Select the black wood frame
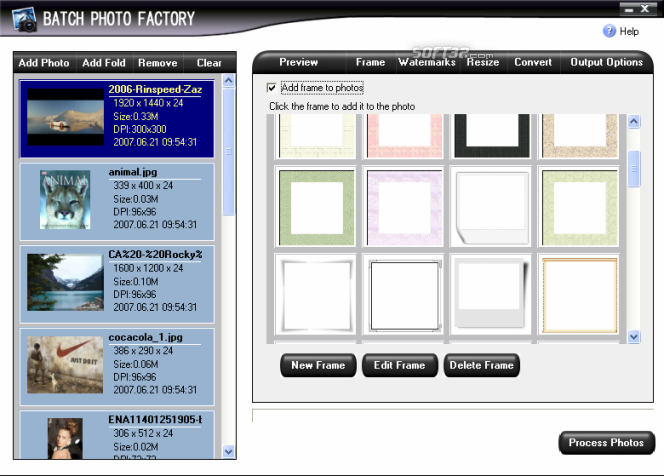Viewport: 664px width, 476px height. 492,136
